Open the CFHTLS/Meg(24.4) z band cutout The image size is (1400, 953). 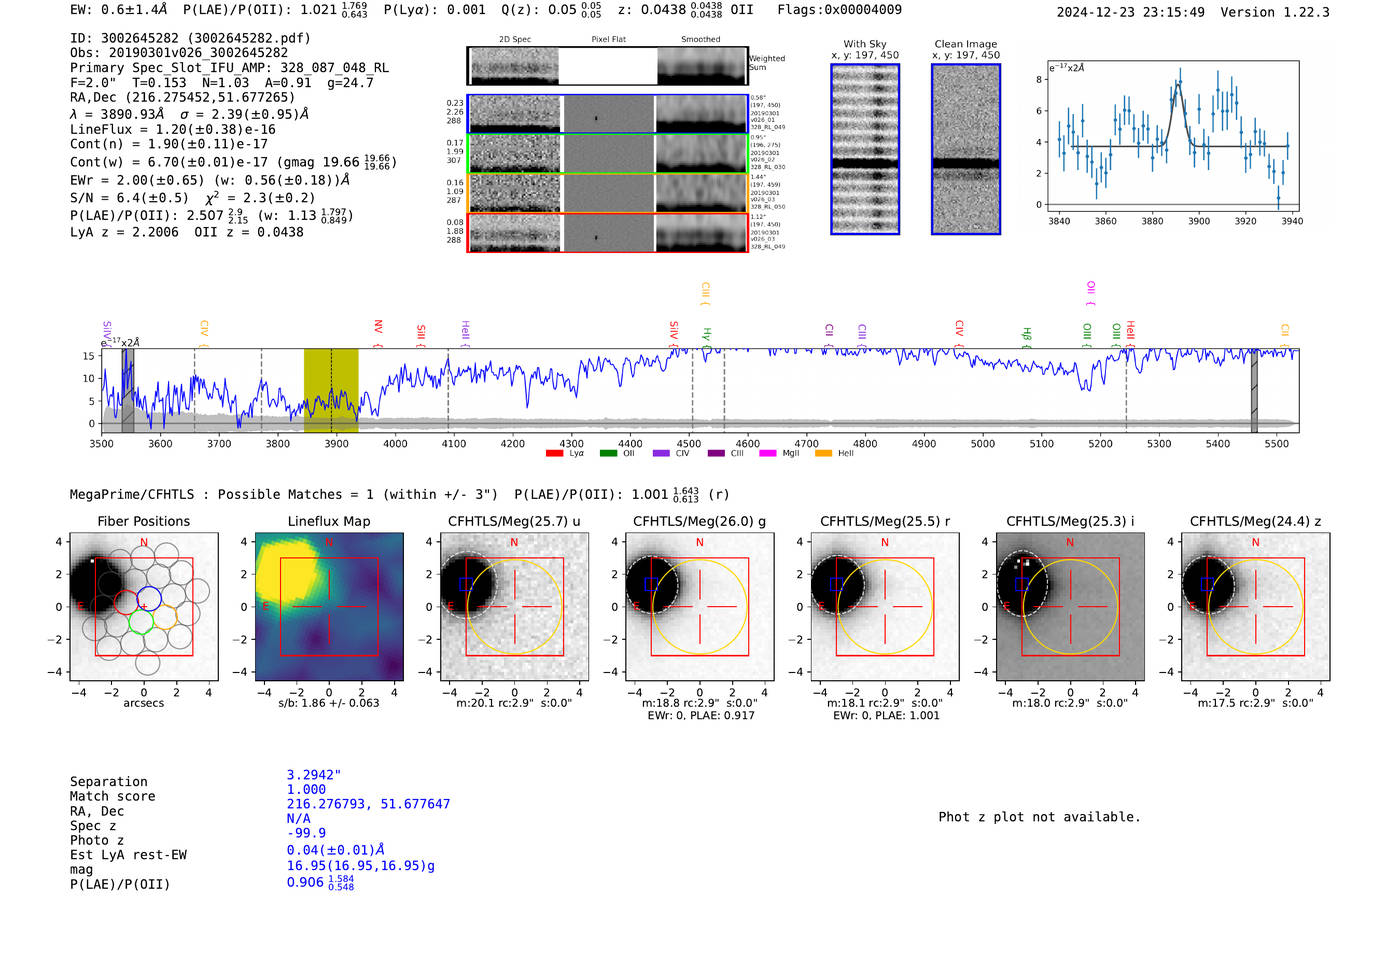(1255, 606)
